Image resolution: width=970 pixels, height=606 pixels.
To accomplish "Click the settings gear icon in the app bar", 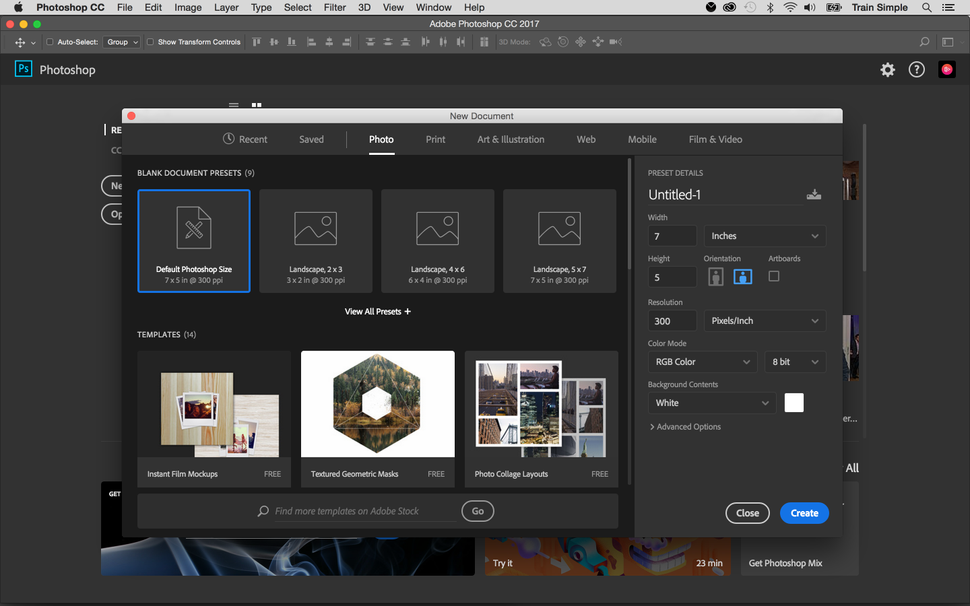I will coord(887,70).
